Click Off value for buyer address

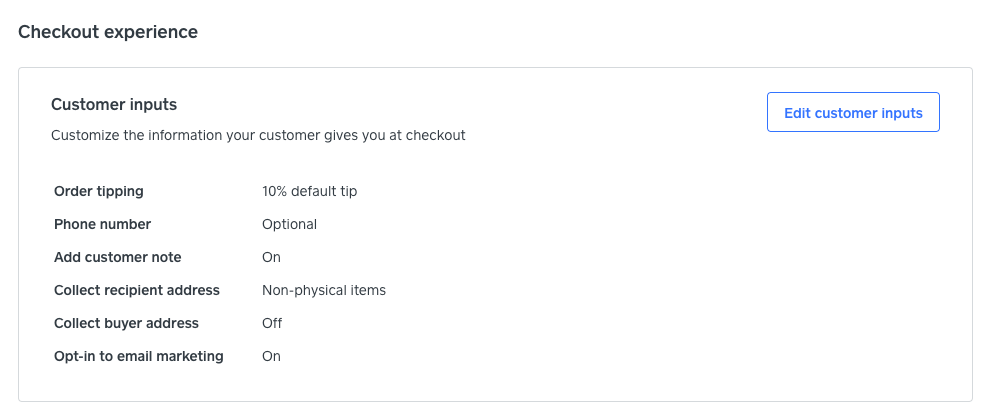272,323
